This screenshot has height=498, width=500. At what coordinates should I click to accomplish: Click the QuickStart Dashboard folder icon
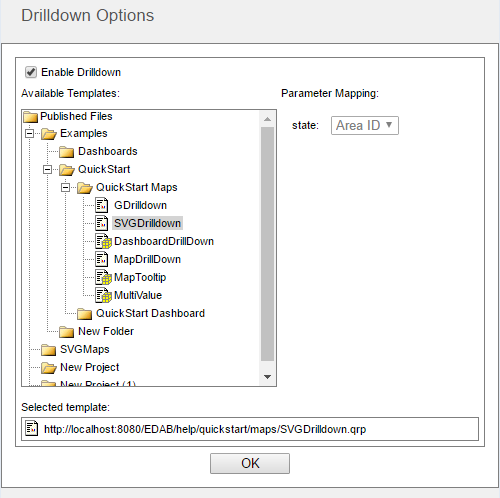tap(85, 314)
